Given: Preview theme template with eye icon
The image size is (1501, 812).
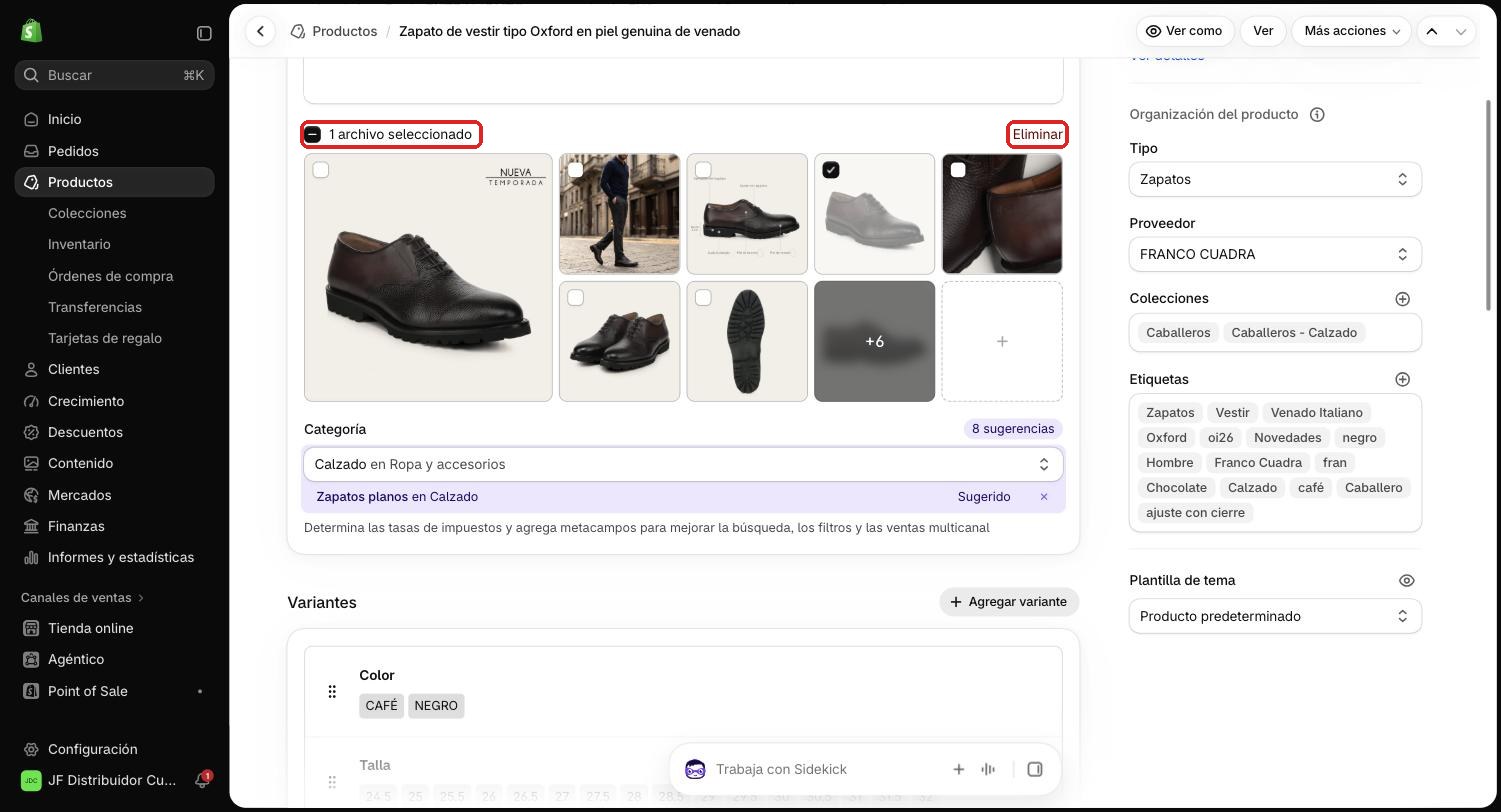Looking at the screenshot, I should click(x=1406, y=580).
